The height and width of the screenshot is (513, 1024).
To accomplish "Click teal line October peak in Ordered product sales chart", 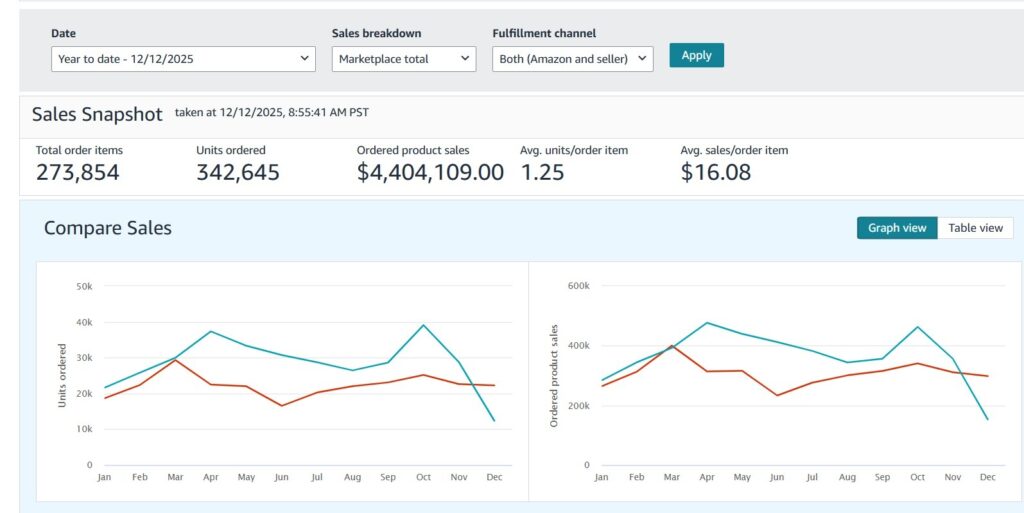I will pos(918,327).
